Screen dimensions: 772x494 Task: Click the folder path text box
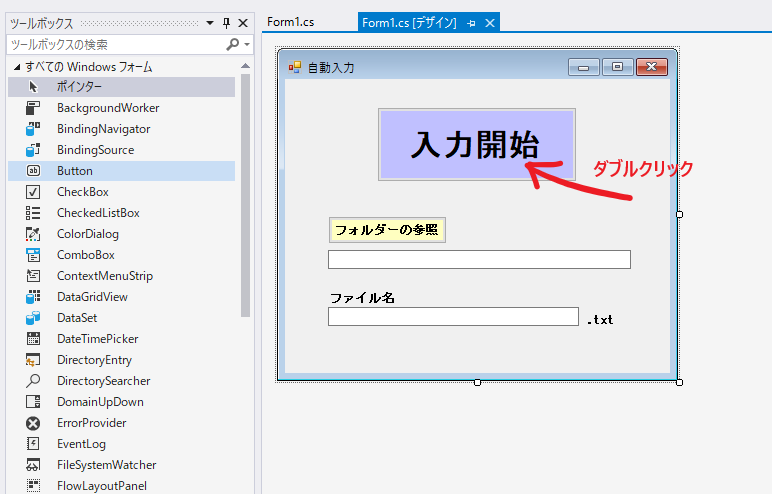479,260
